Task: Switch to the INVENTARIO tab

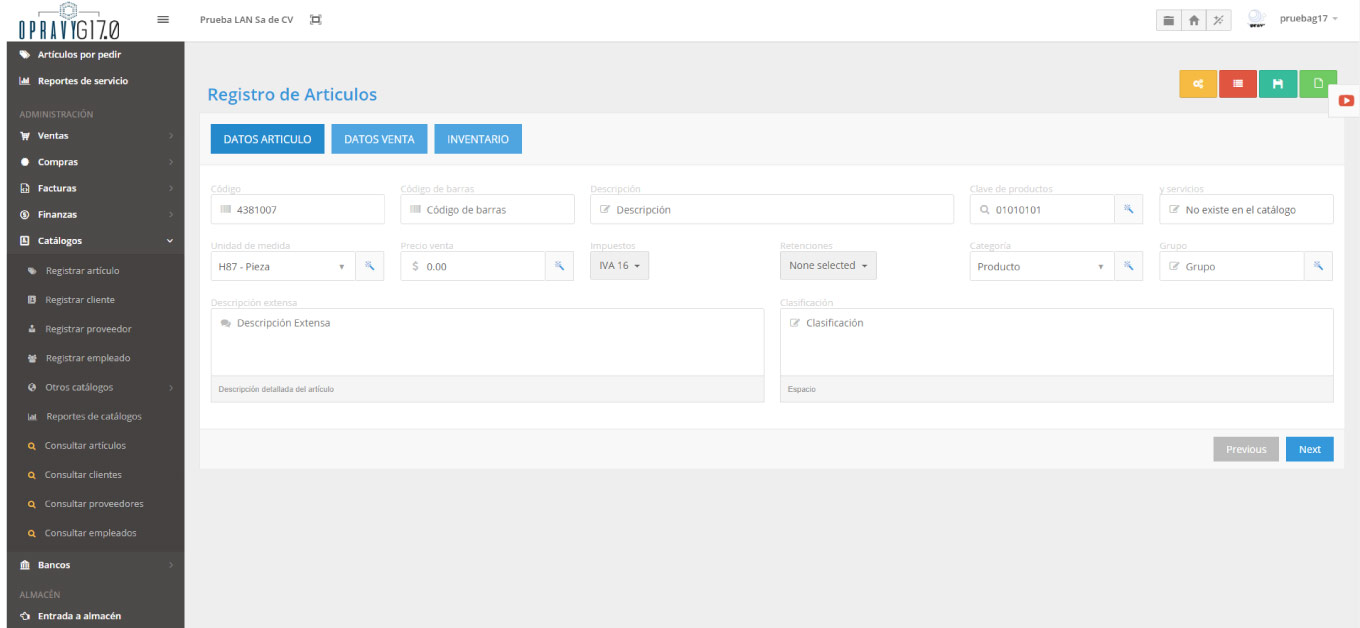Action: pos(477,139)
